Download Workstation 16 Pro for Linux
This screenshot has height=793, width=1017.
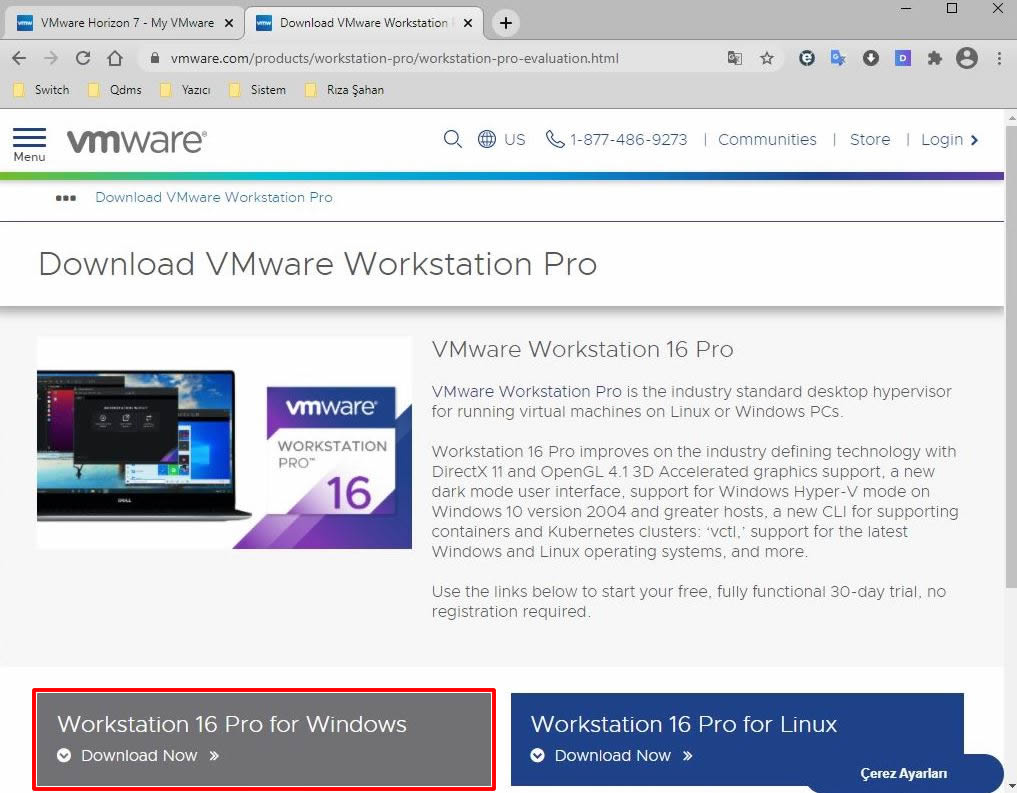click(737, 739)
